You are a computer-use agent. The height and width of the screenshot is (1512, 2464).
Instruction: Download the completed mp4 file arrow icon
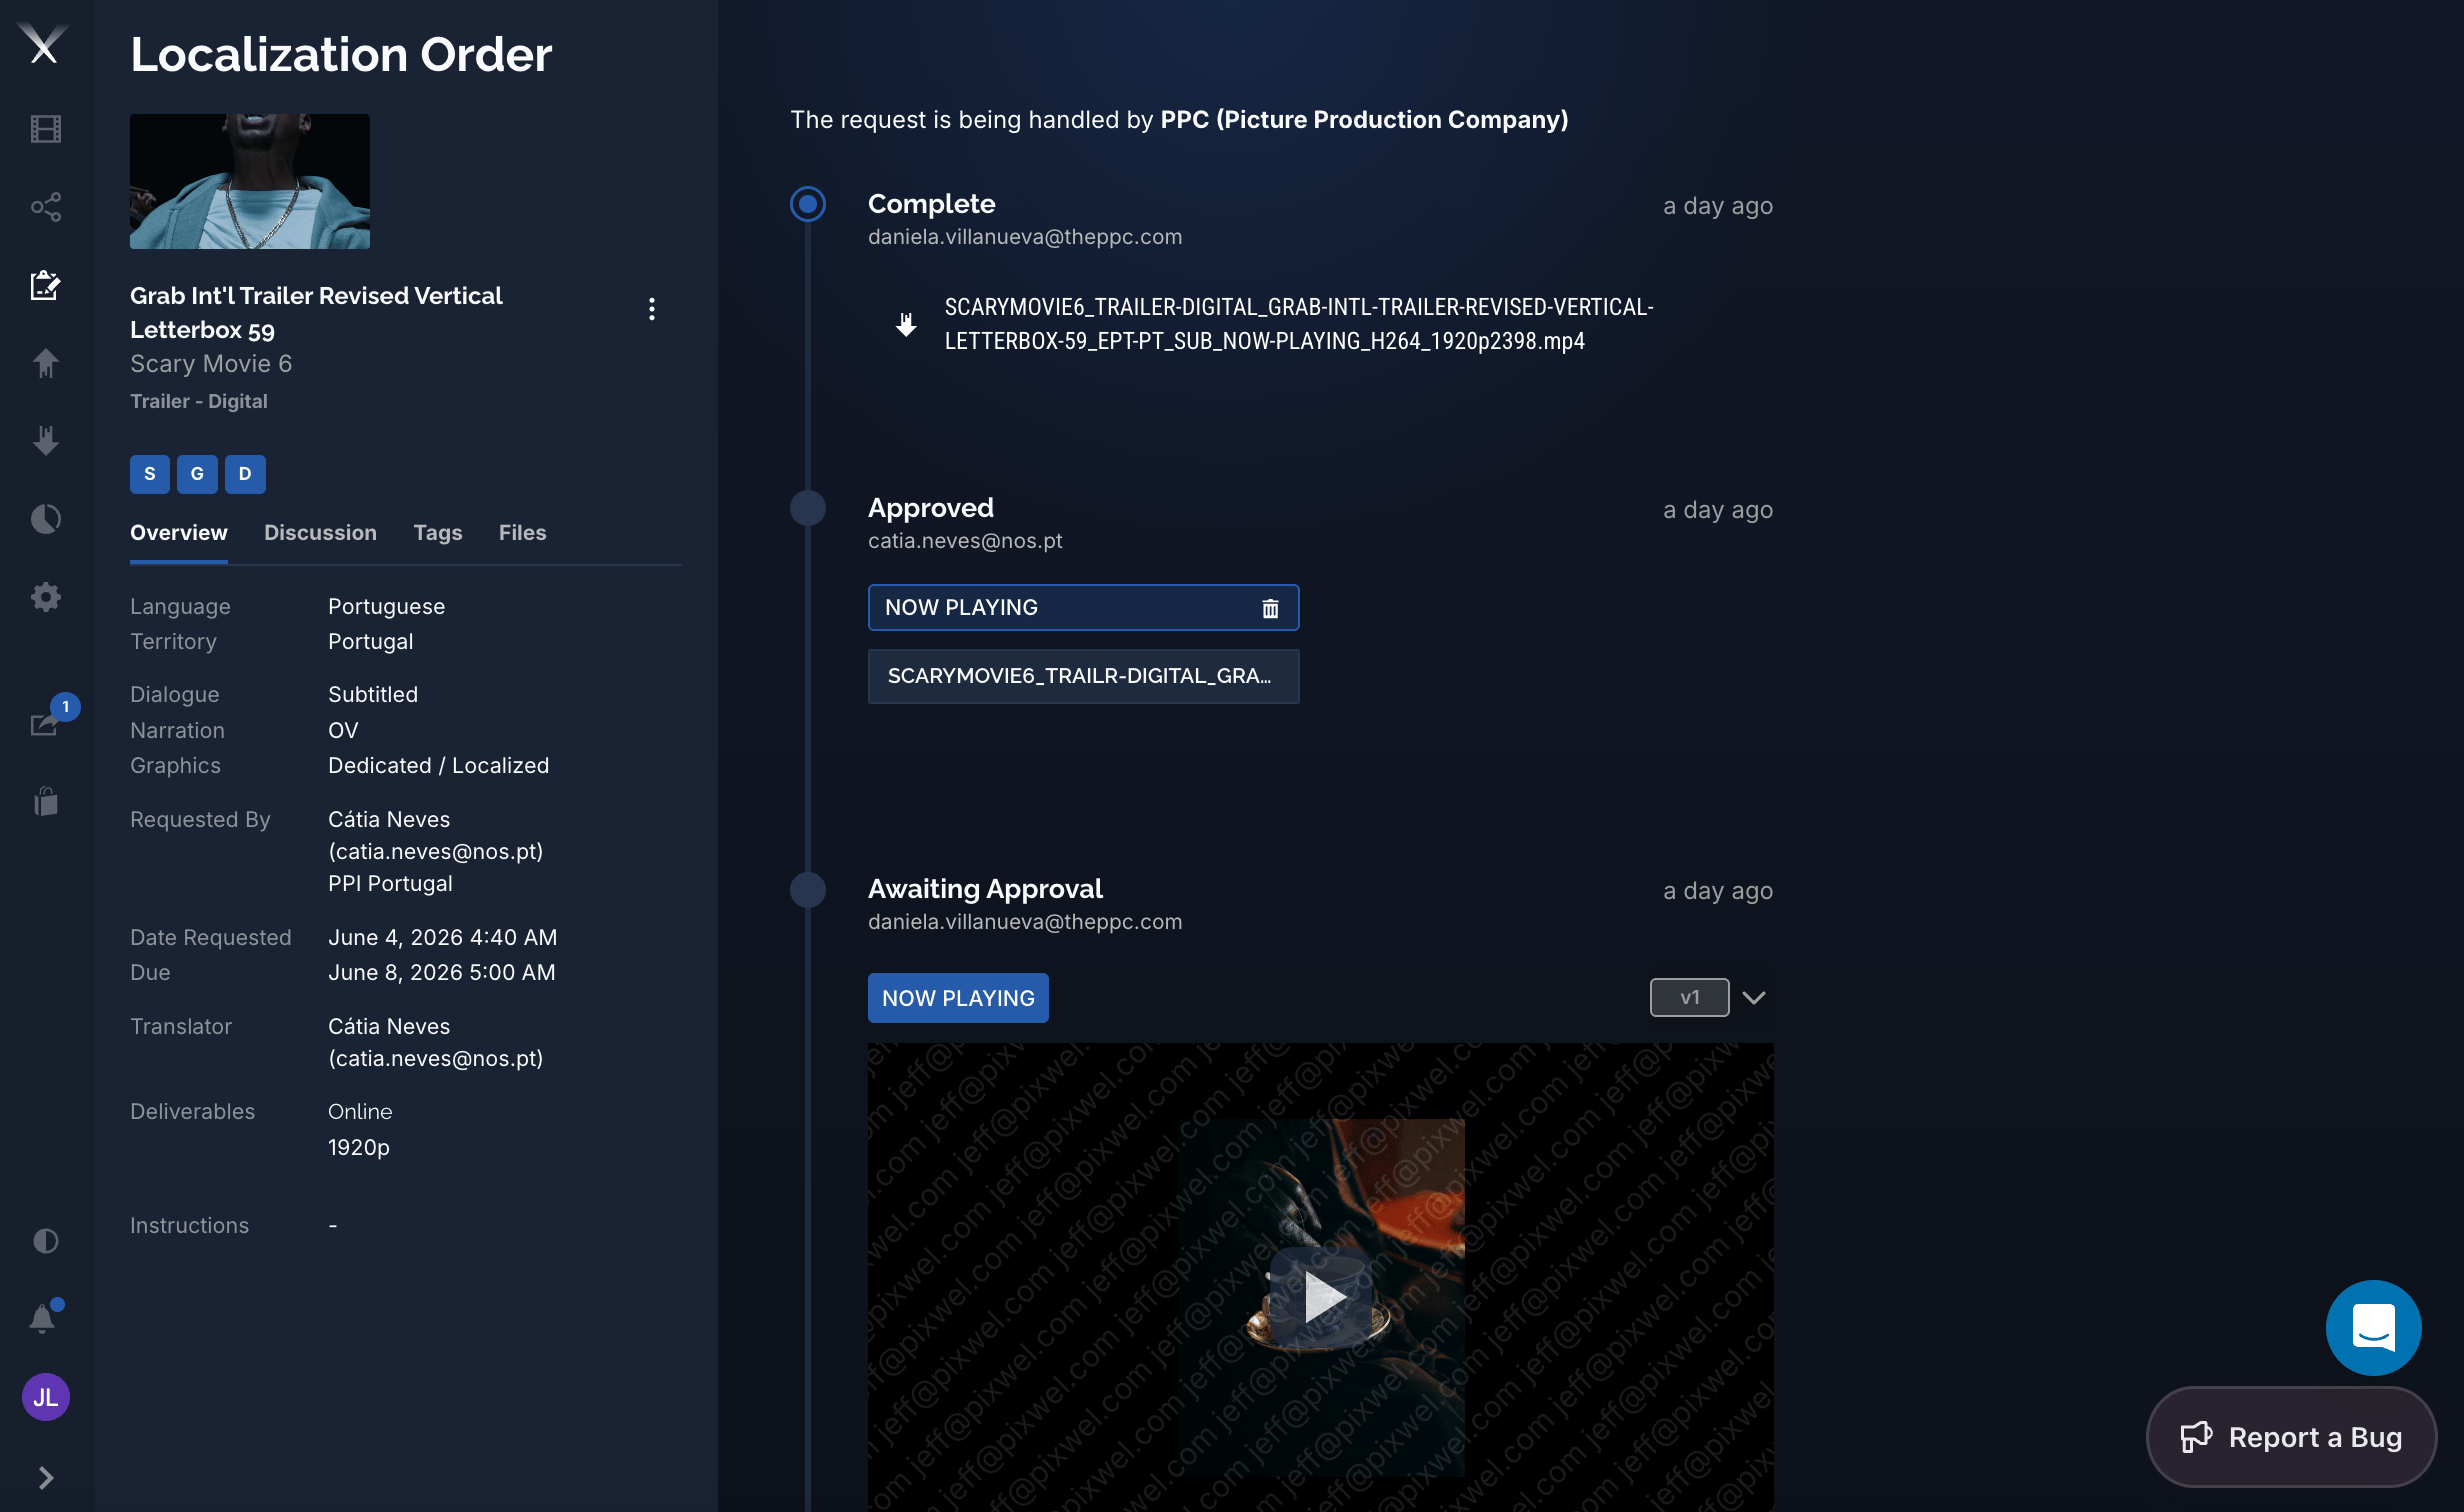point(906,324)
